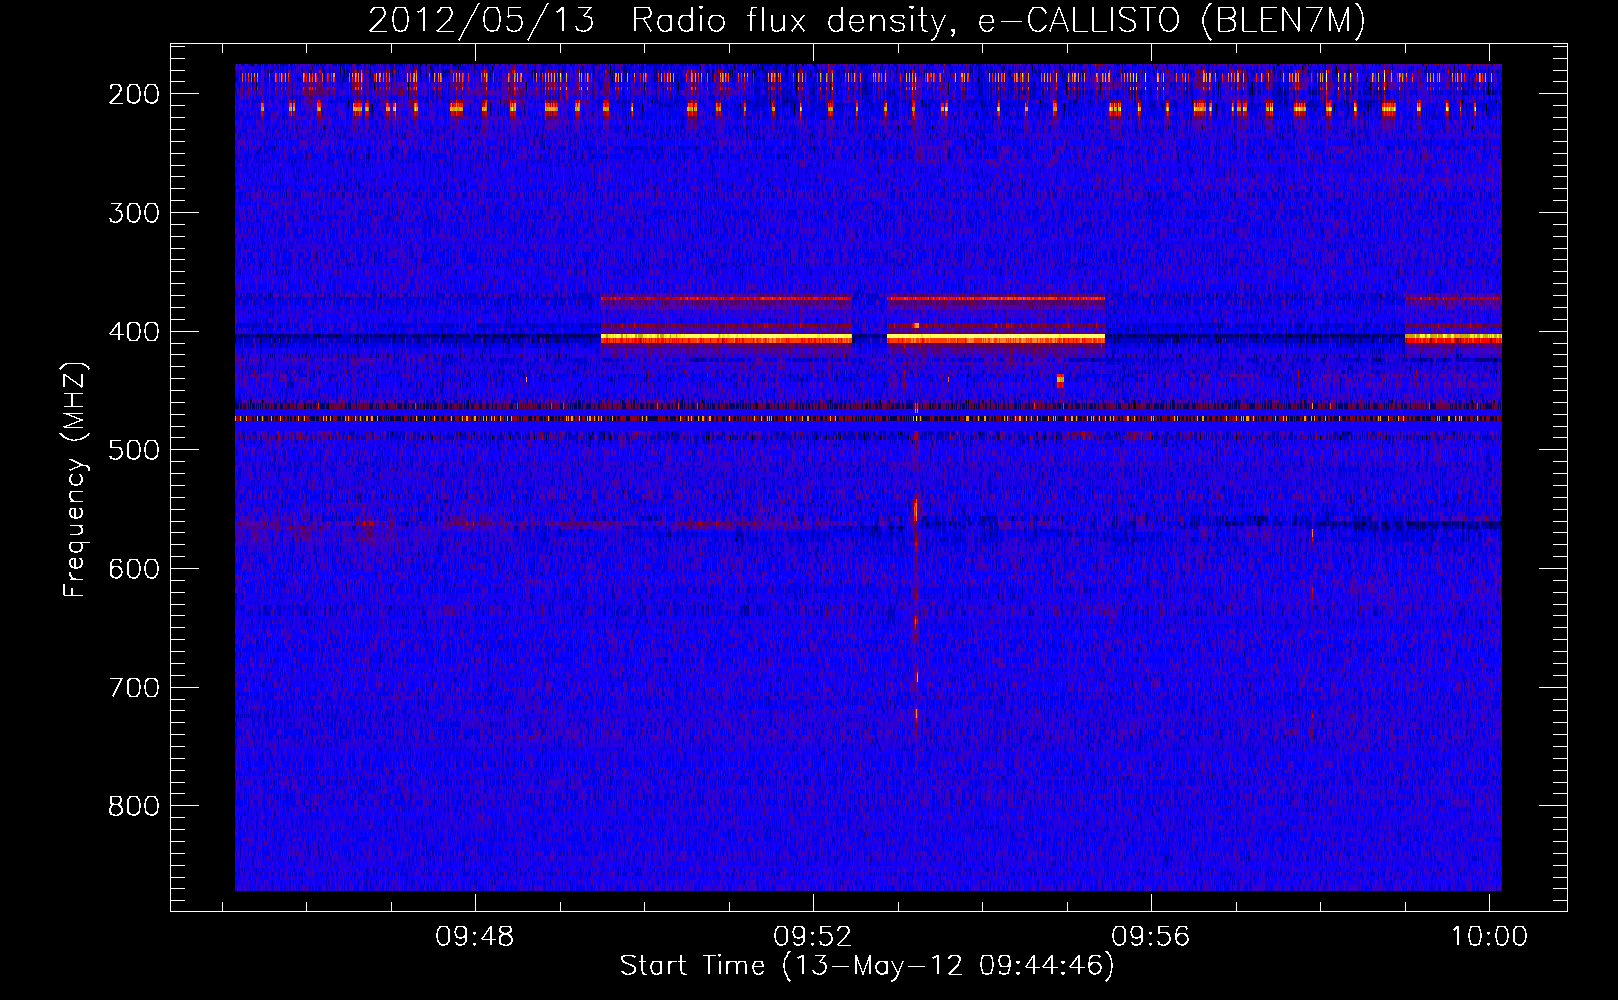The width and height of the screenshot is (1618, 1000).
Task: Click the 600 frequency tick label
Action: point(134,569)
